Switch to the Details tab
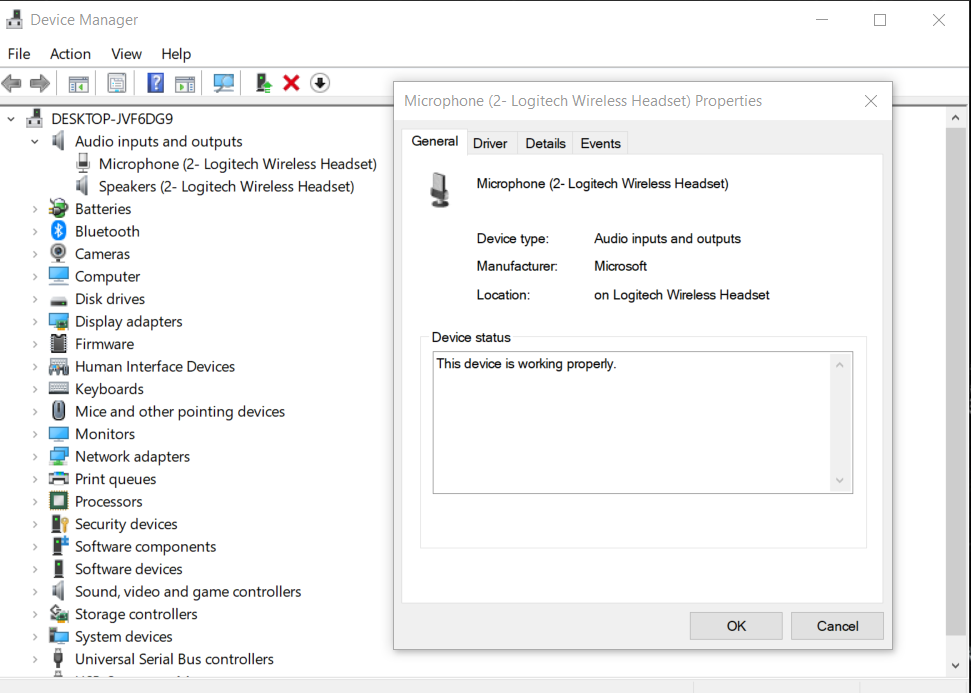This screenshot has width=971, height=693. (x=545, y=143)
